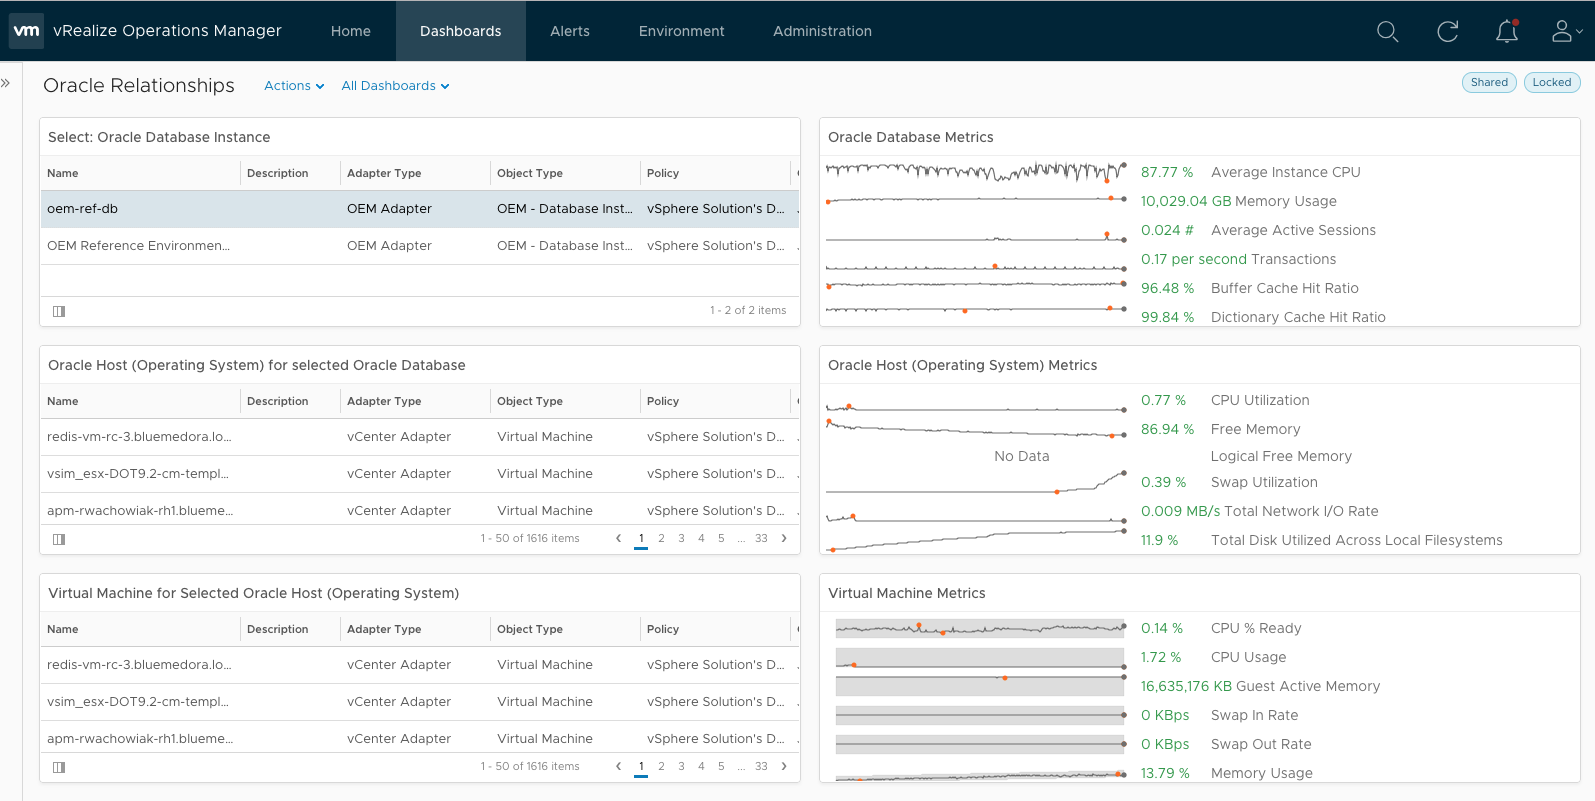The image size is (1595, 801).
Task: Click the Transactions per second sparkline
Action: point(976,267)
